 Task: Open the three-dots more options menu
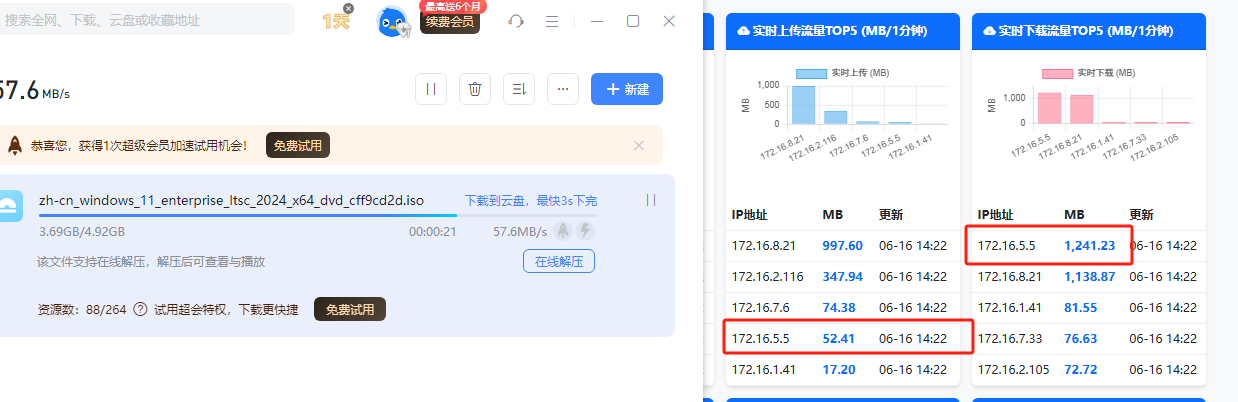[x=563, y=89]
